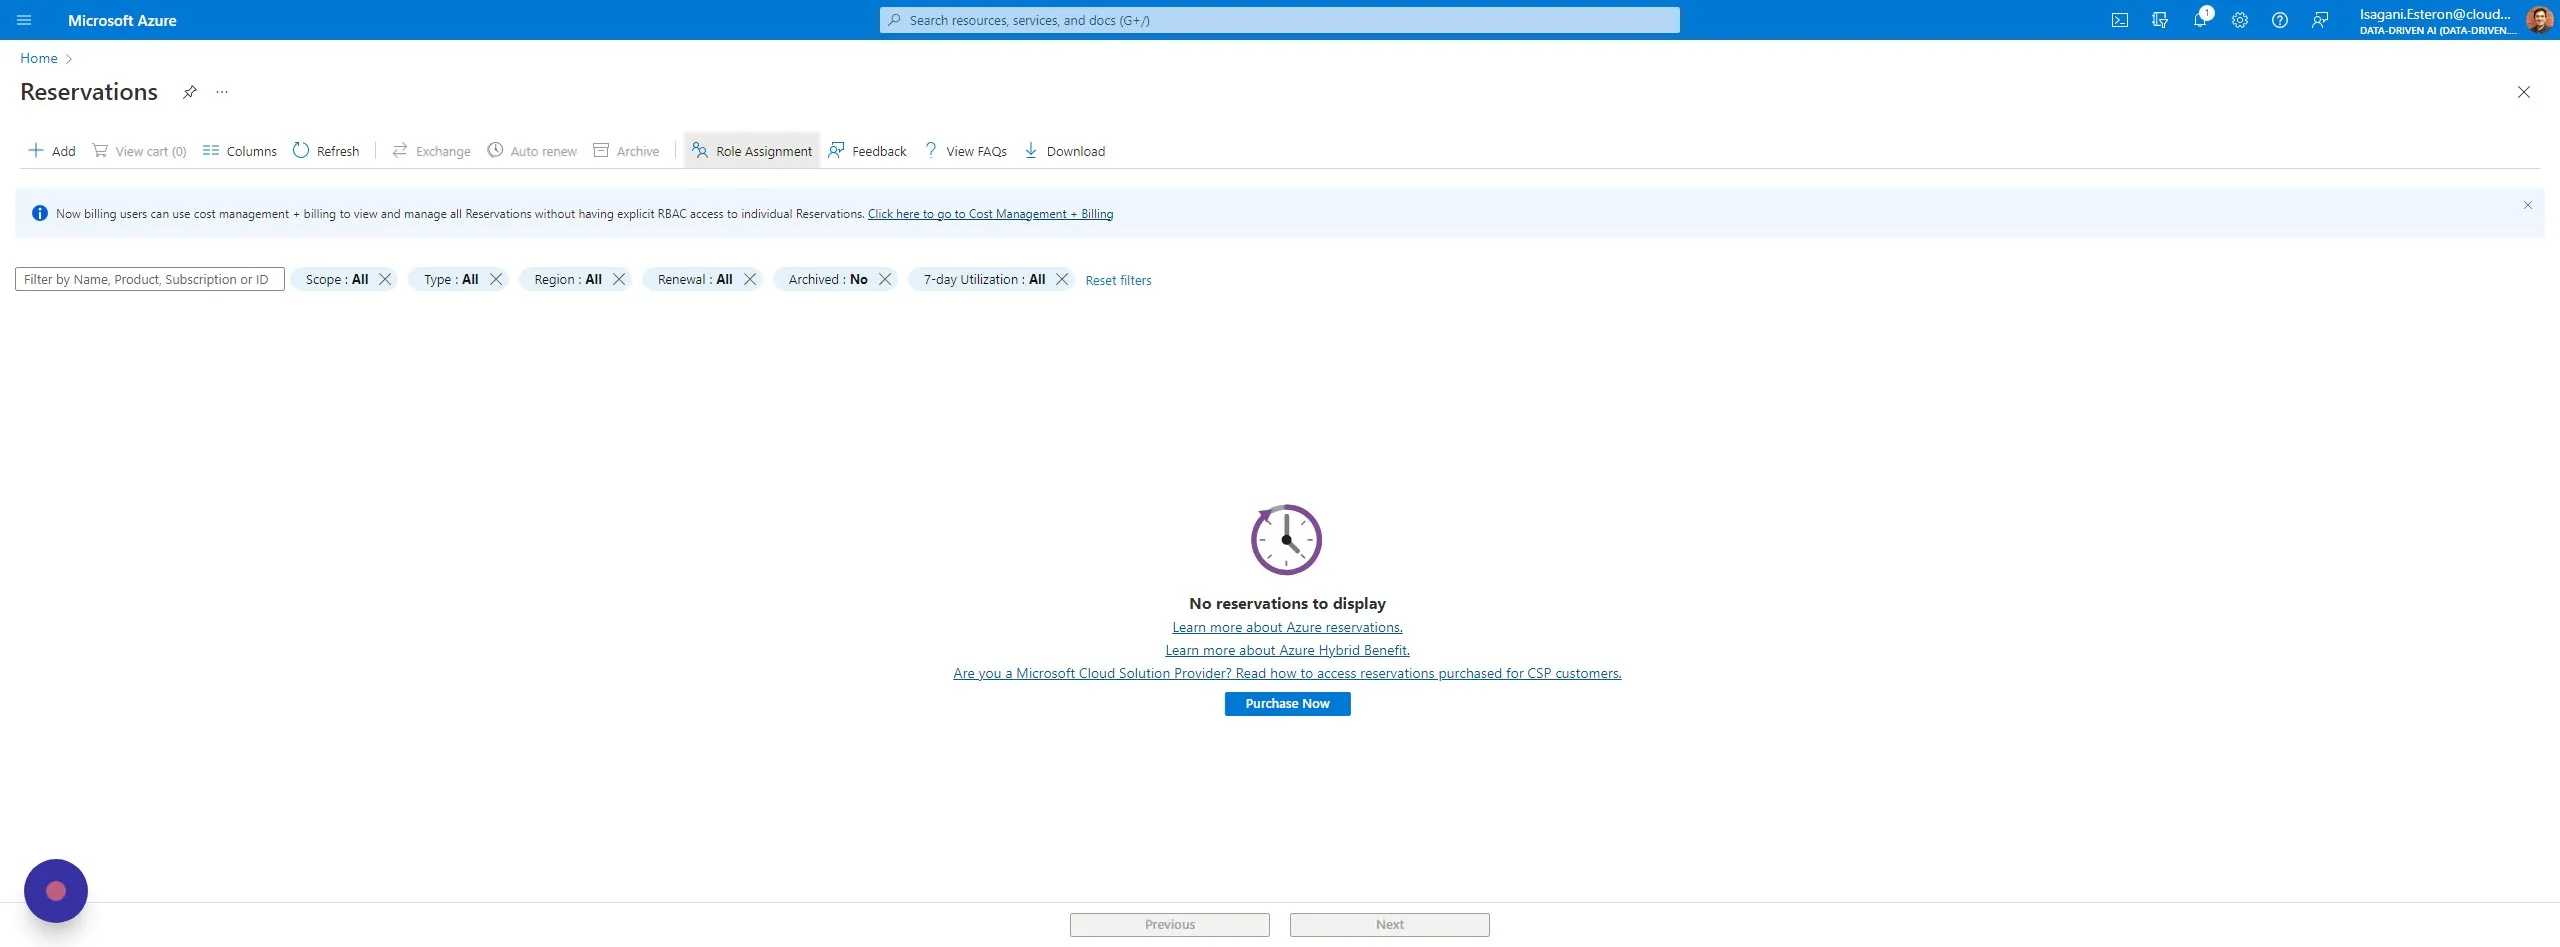Click the Microsoft Azure logo text

coord(122,20)
